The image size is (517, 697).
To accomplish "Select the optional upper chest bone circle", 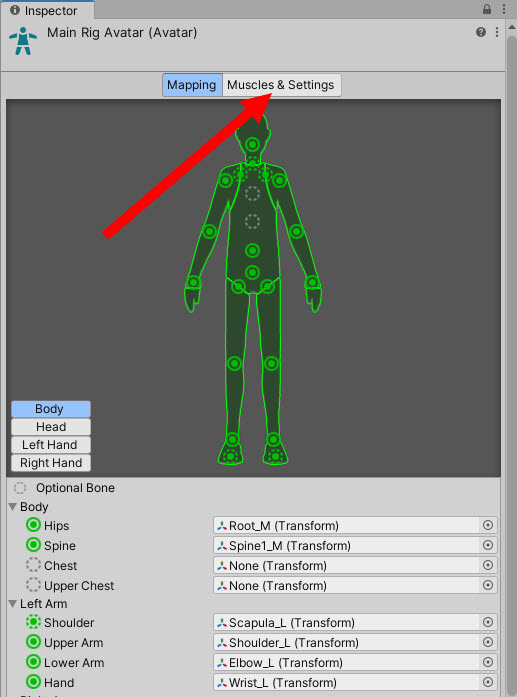I will (x=252, y=193).
